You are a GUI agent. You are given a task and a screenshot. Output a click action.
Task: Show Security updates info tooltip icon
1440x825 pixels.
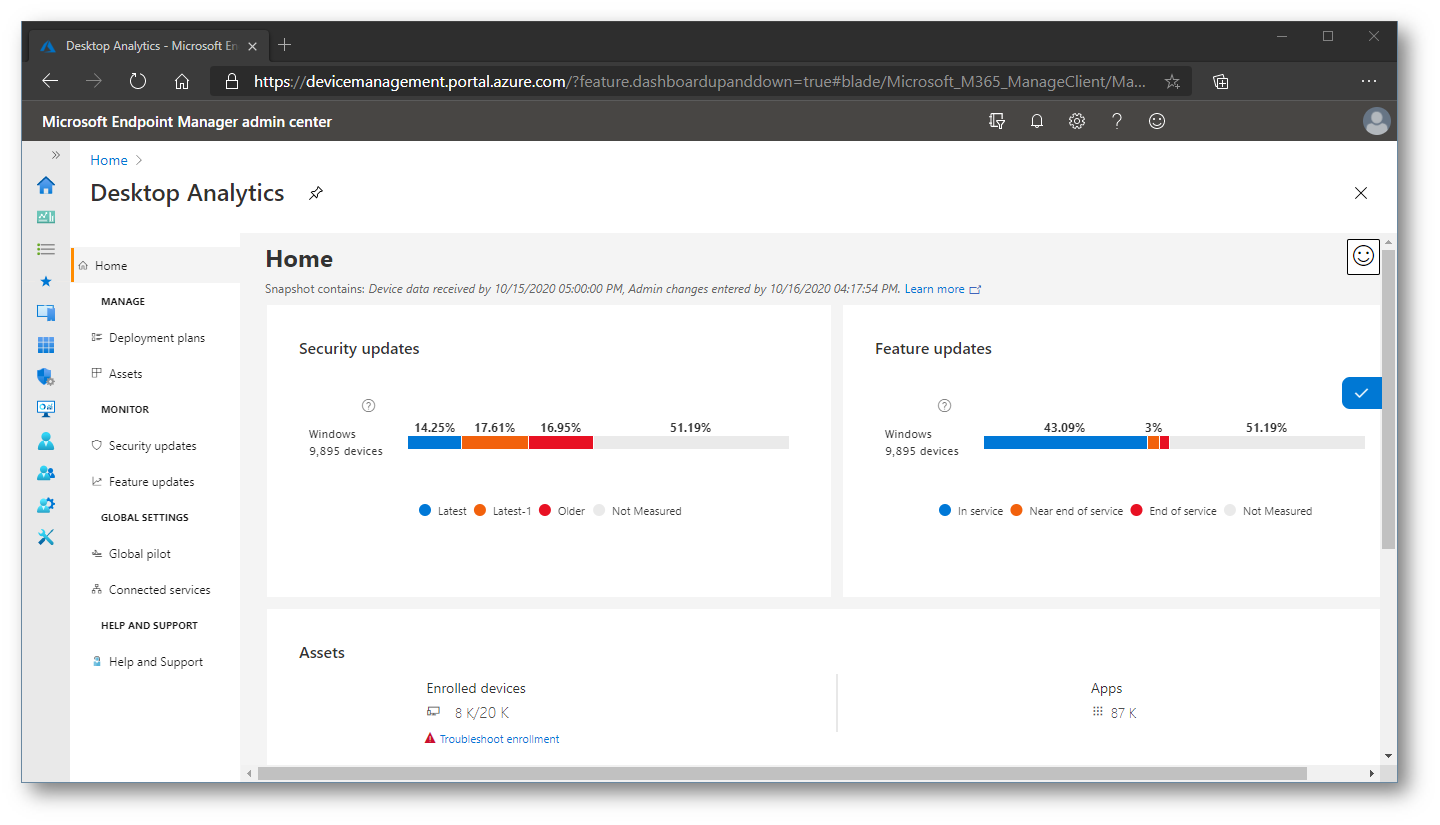click(368, 405)
